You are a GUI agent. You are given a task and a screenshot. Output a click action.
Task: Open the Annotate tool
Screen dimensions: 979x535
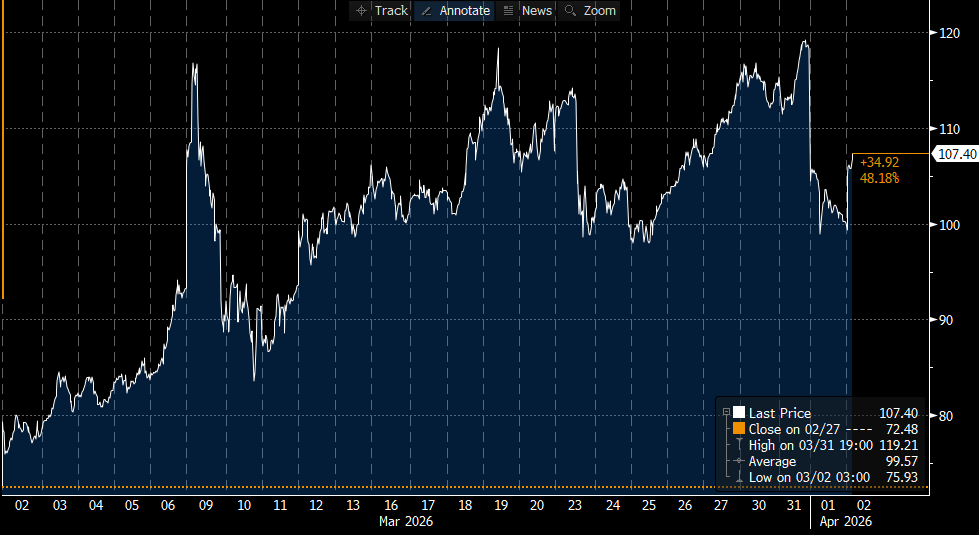455,11
